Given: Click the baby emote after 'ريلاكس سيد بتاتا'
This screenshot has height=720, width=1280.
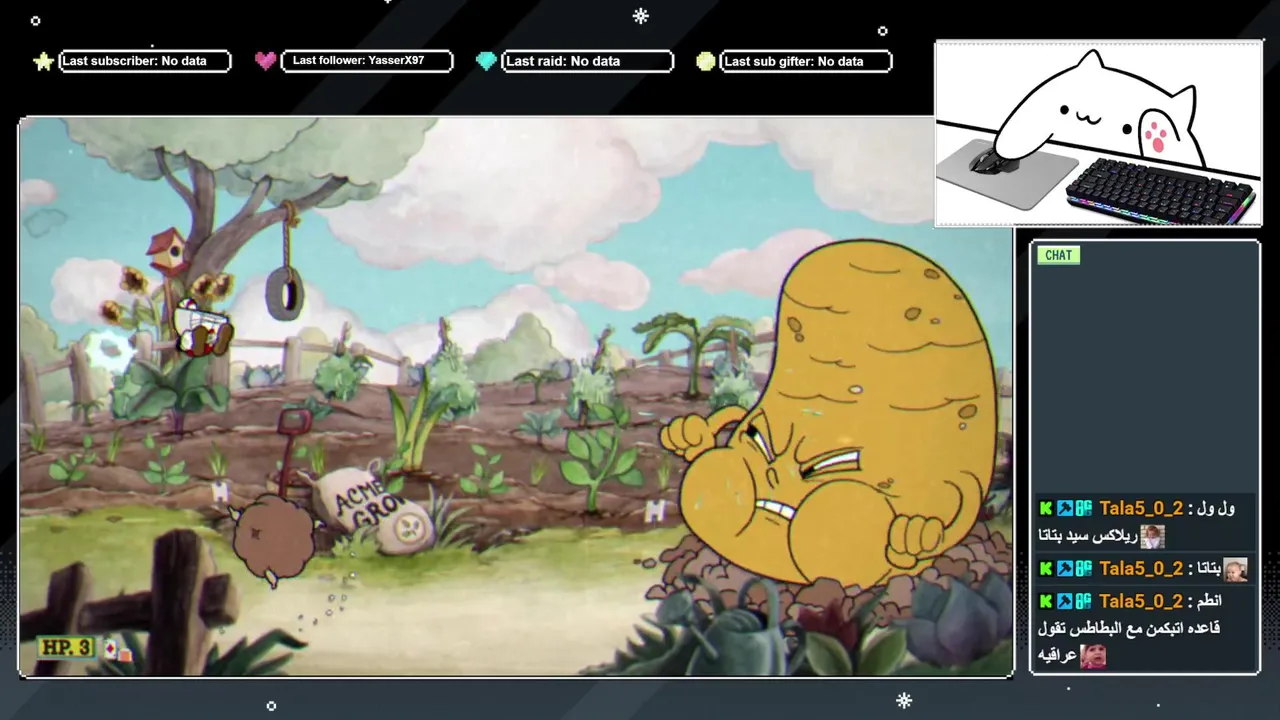Looking at the screenshot, I should (1152, 537).
